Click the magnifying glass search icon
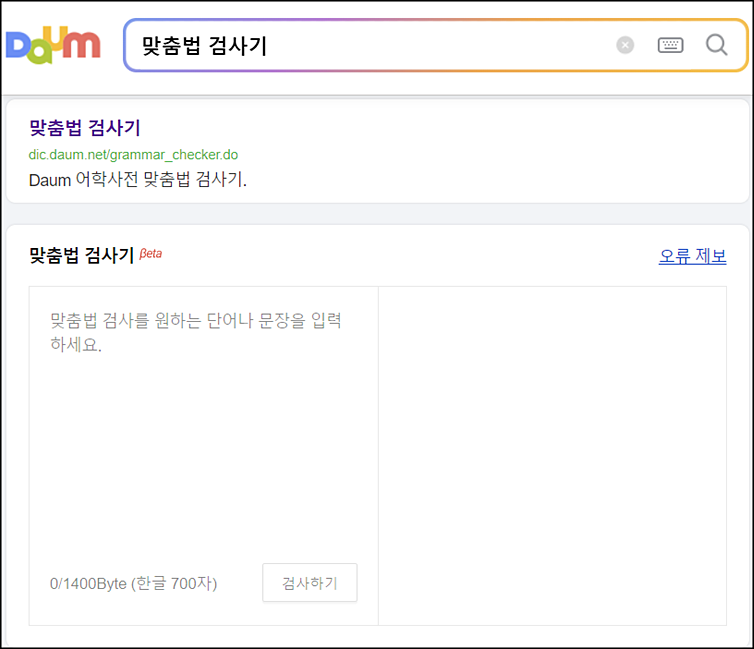Viewport: 754px width, 649px height. click(716, 45)
